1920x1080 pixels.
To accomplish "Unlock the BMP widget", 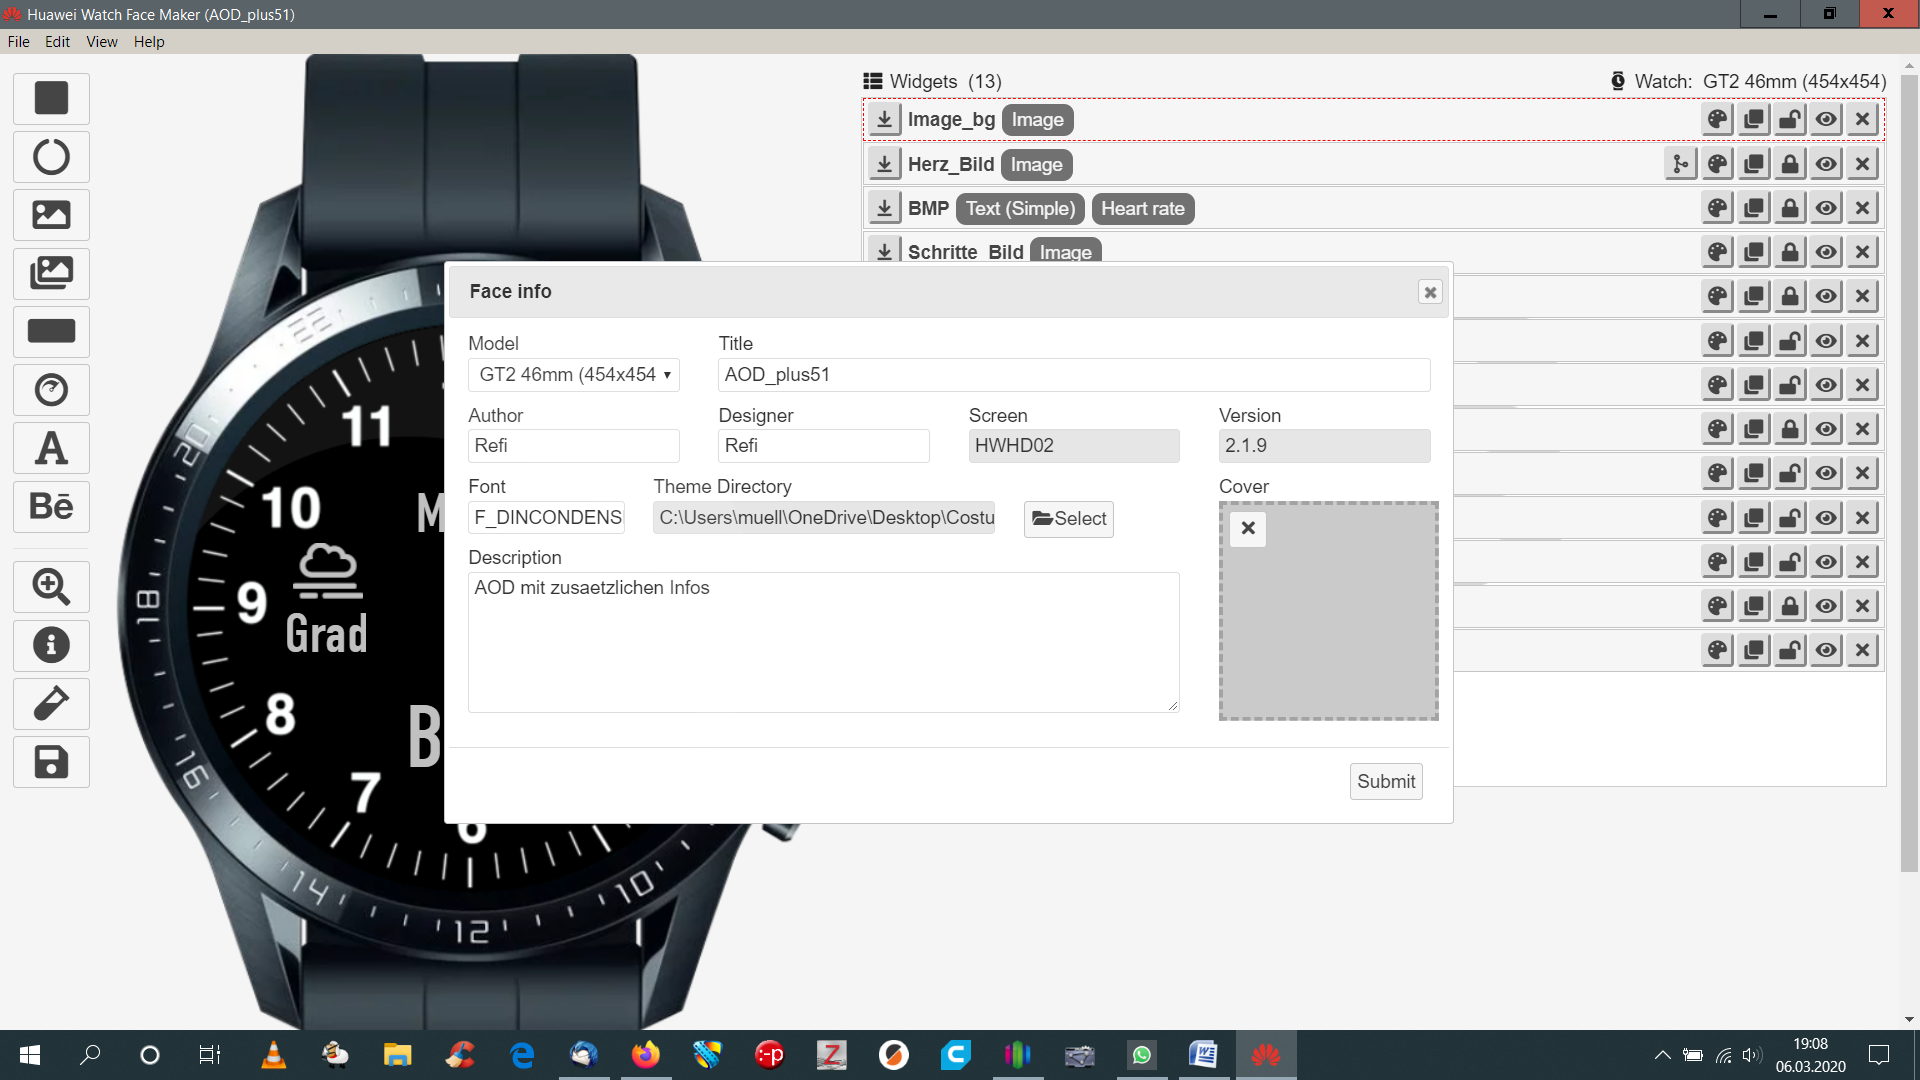I will click(x=1790, y=208).
